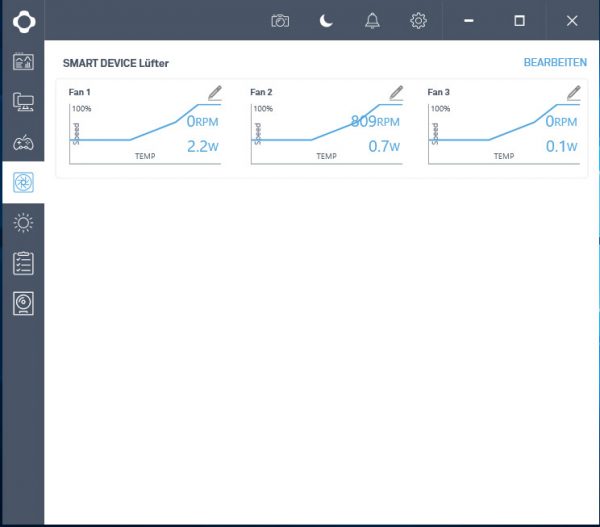This screenshot has width=600, height=527.
Task: Edit Fan 3 with the pencil icon
Action: (x=574, y=93)
